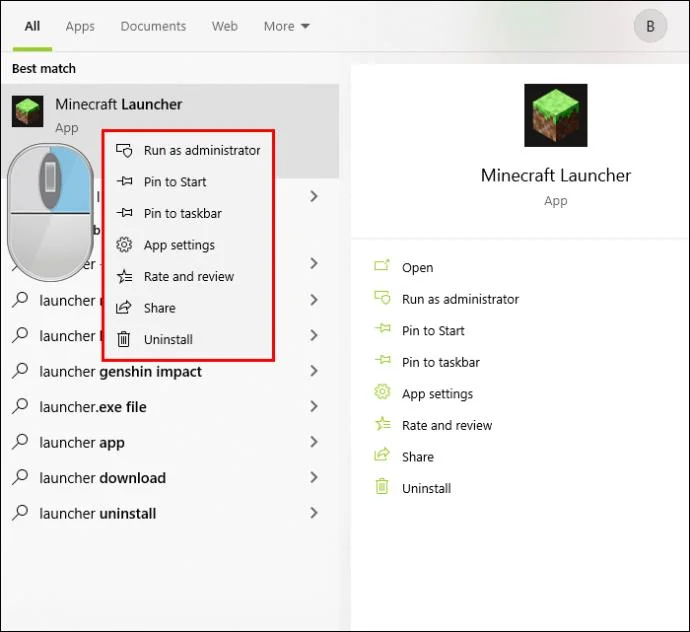Image resolution: width=690 pixels, height=632 pixels.
Task: Click Uninstall in the right details pane
Action: pyautogui.click(x=426, y=489)
